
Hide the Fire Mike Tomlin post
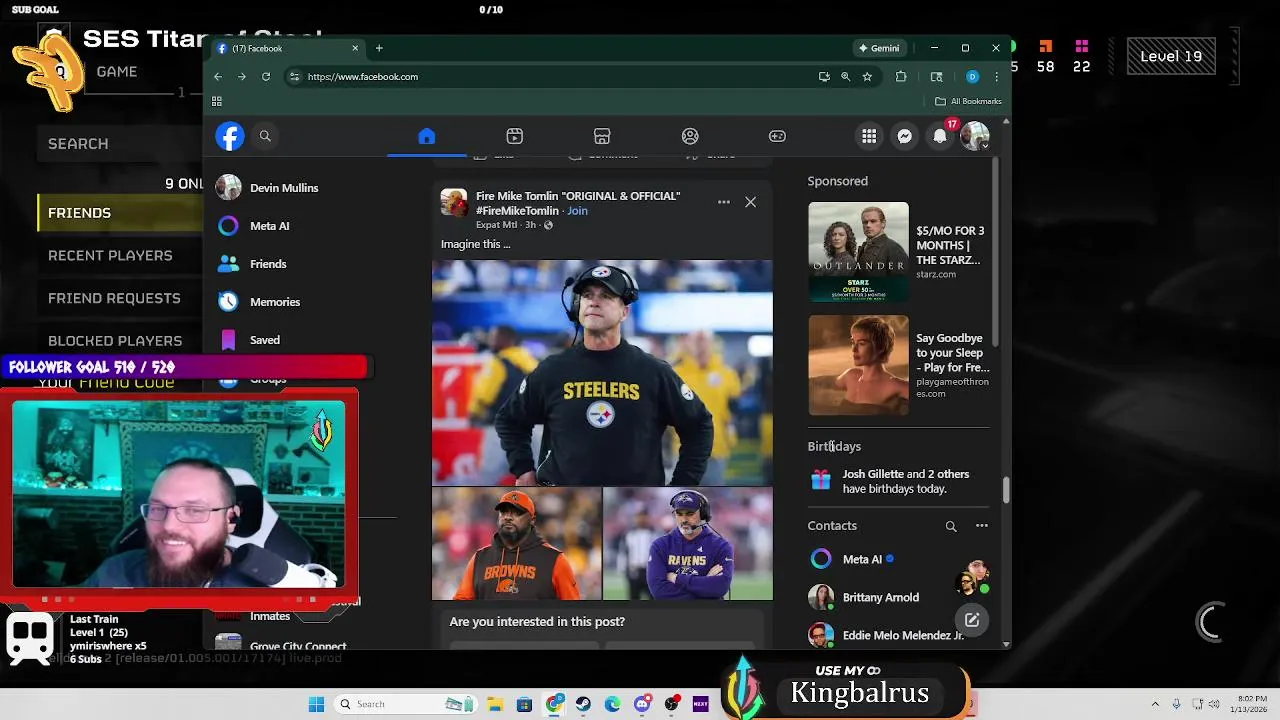click(x=750, y=202)
